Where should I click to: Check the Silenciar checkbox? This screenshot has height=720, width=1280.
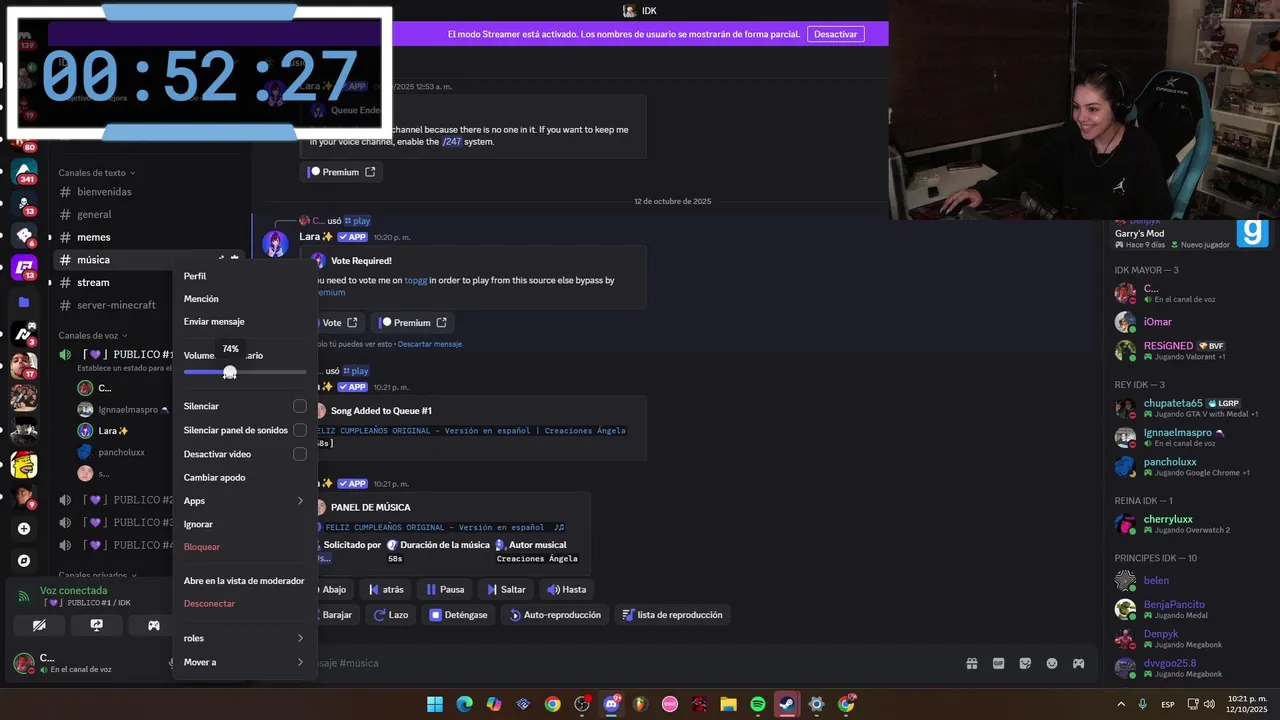click(299, 406)
